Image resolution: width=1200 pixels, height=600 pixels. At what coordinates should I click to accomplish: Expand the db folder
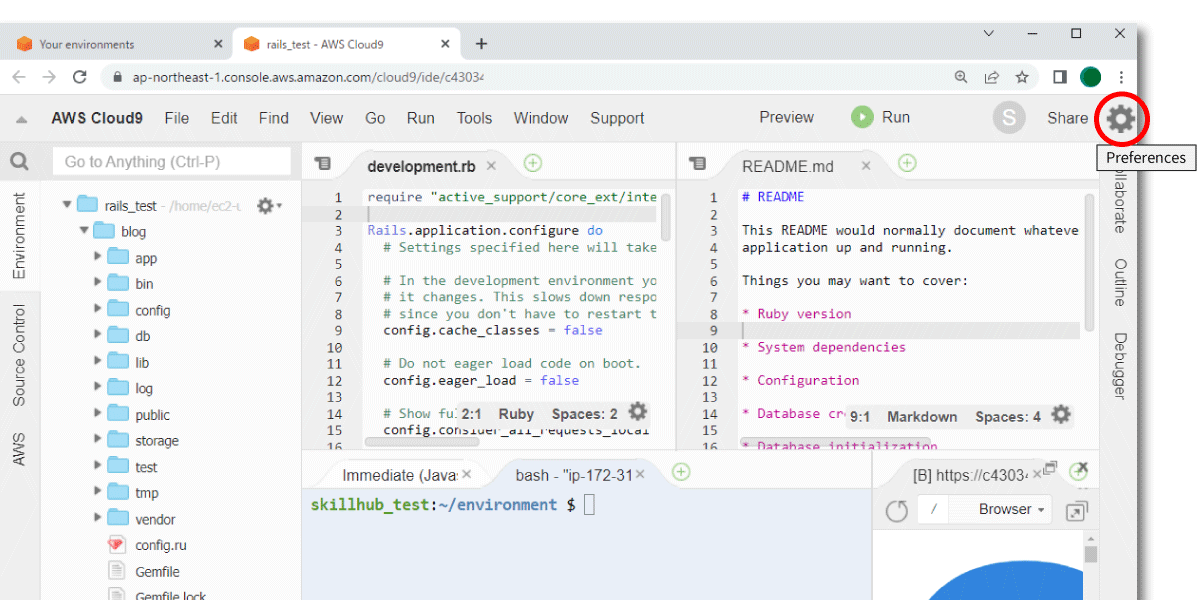coord(98,335)
